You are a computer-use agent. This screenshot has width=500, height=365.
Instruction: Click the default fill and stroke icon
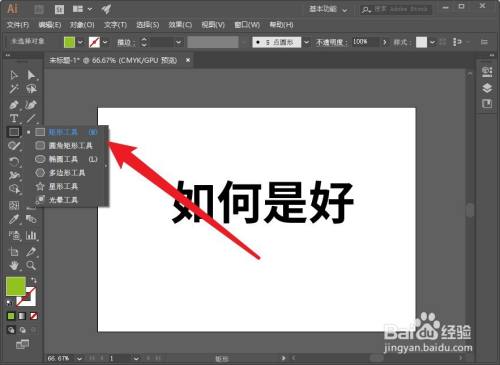point(10,303)
